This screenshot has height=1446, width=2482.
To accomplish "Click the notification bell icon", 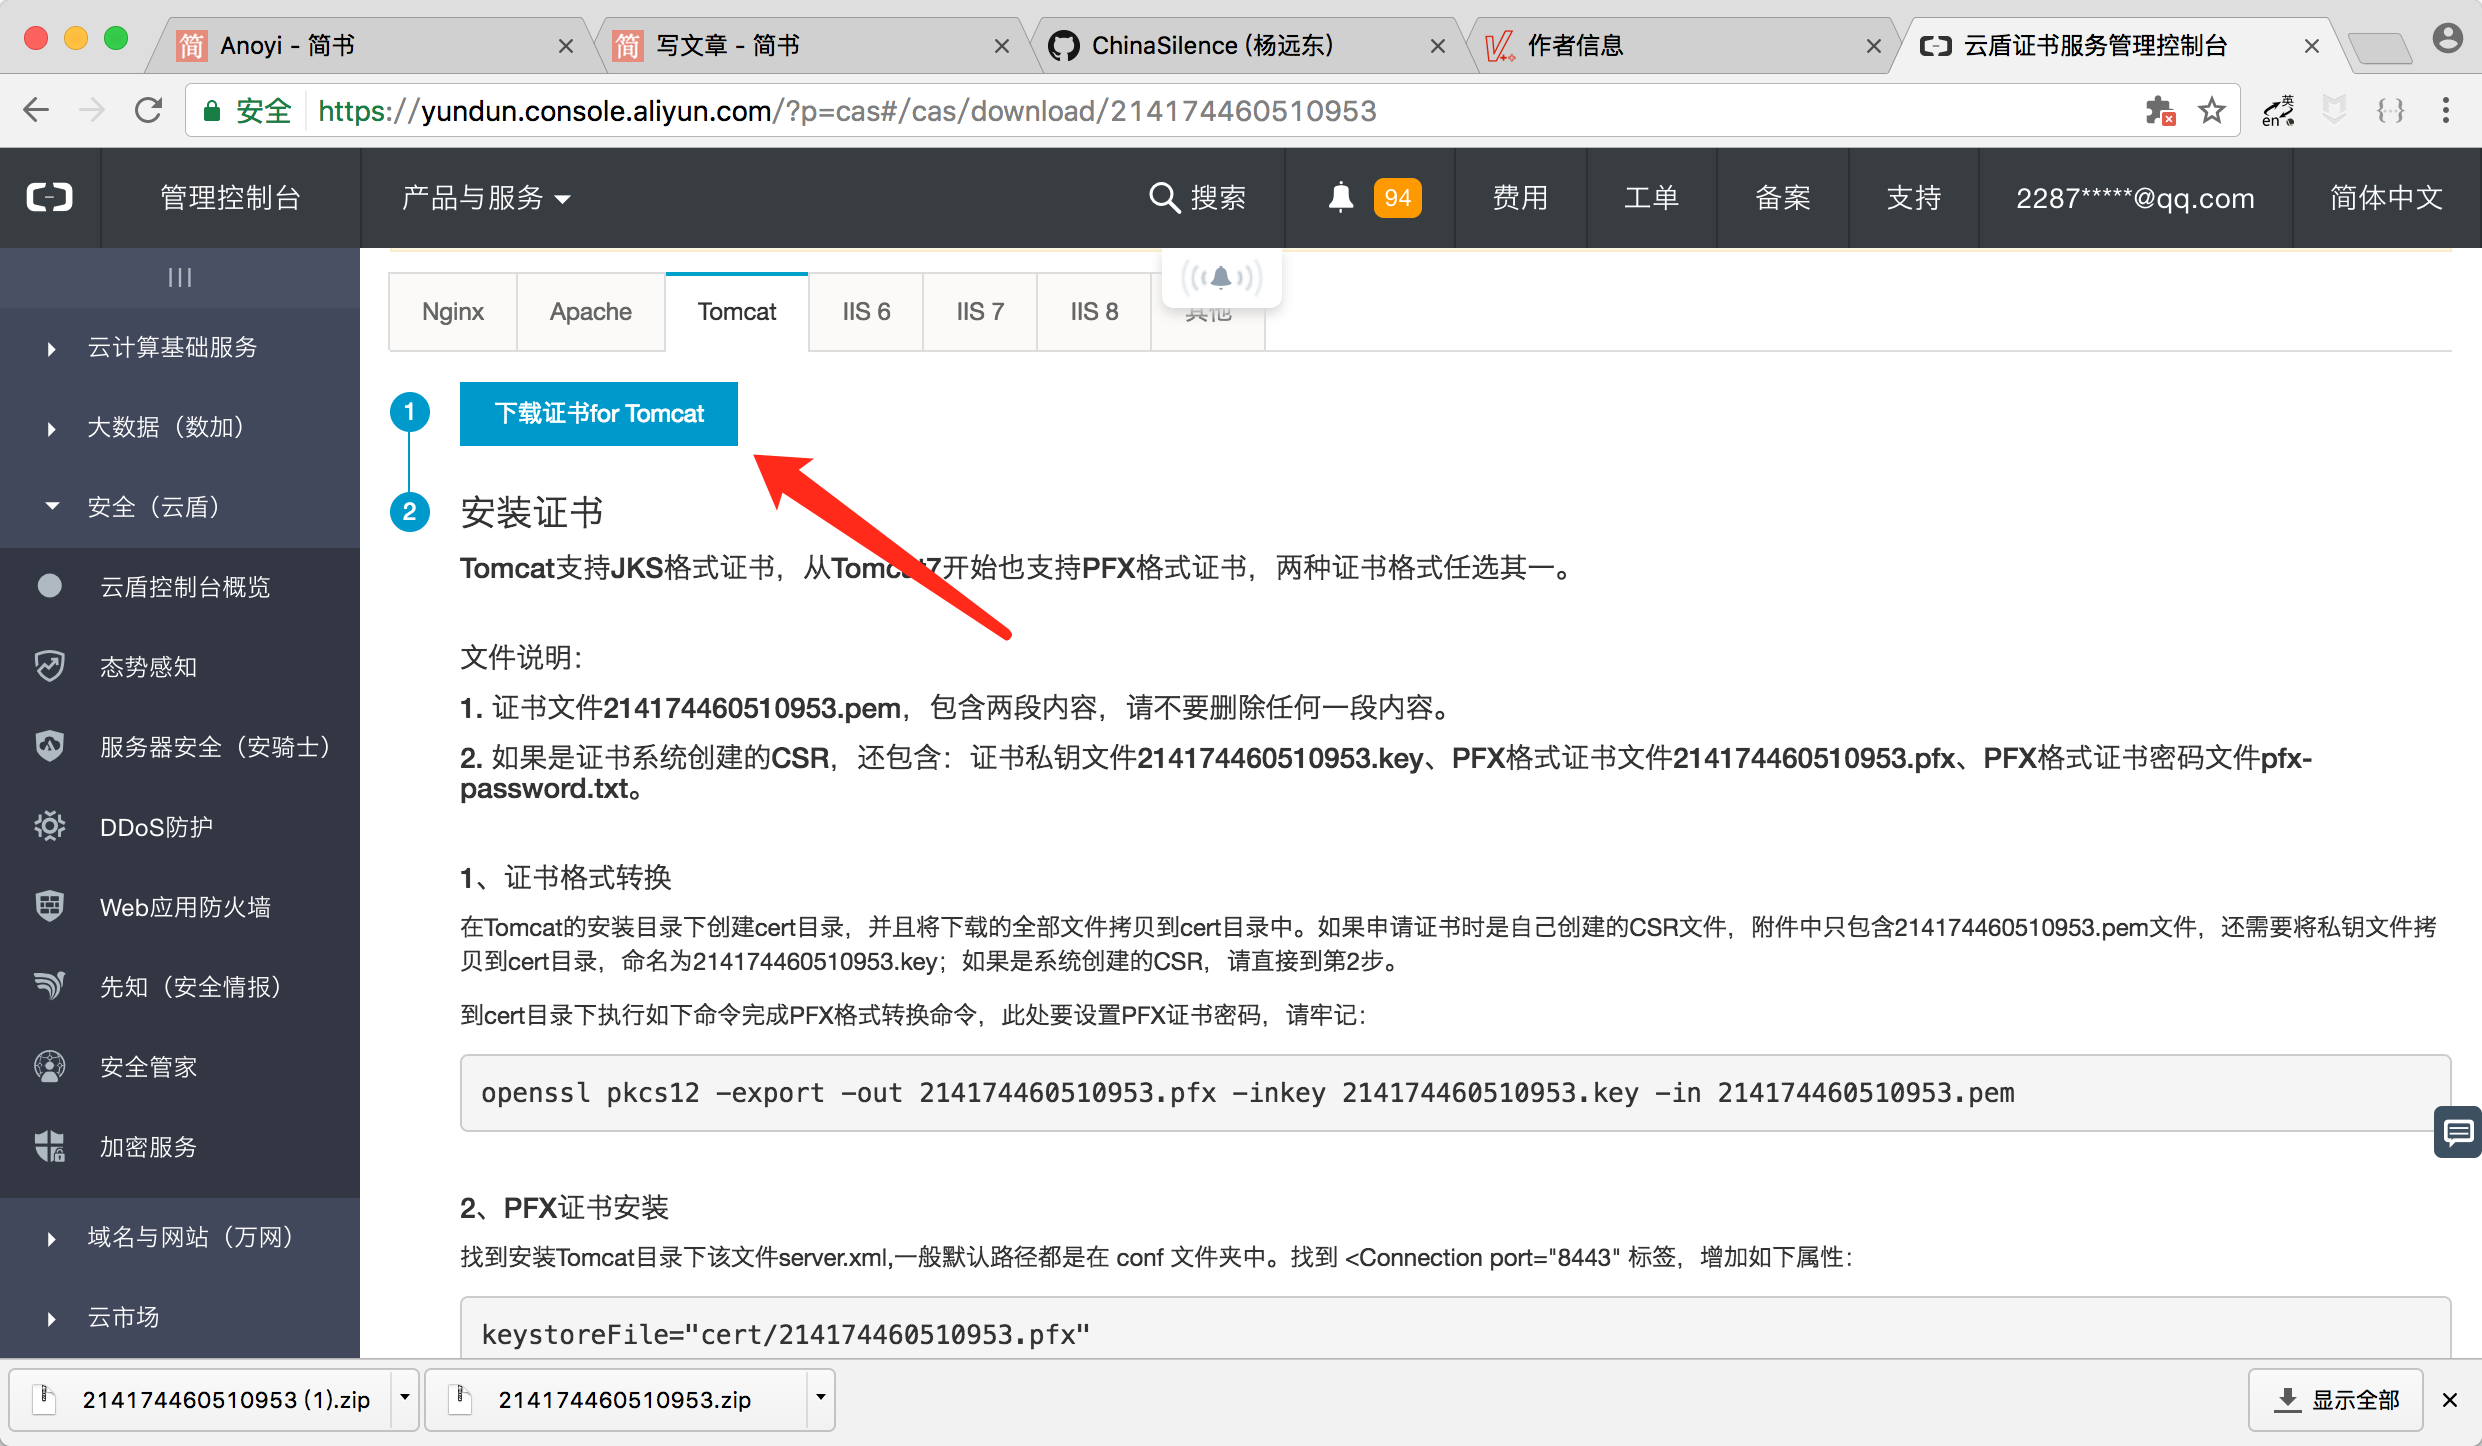I will (x=1341, y=196).
